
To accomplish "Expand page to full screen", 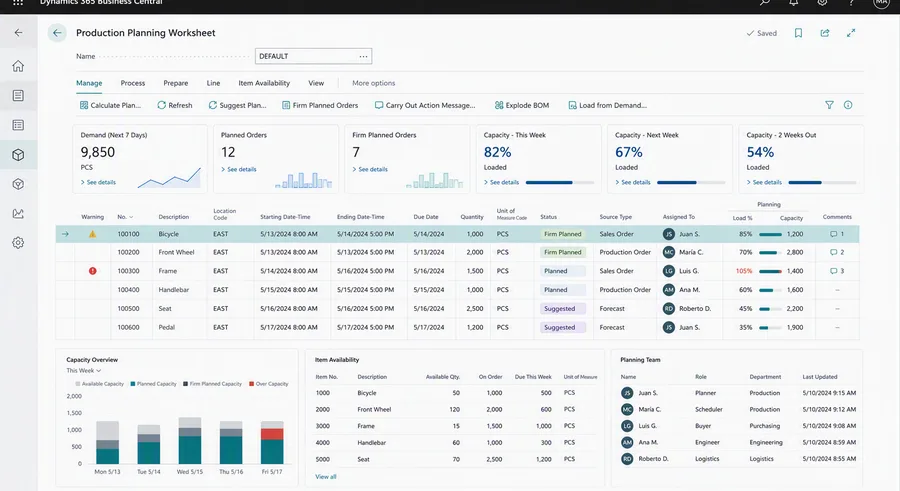I will coord(851,33).
